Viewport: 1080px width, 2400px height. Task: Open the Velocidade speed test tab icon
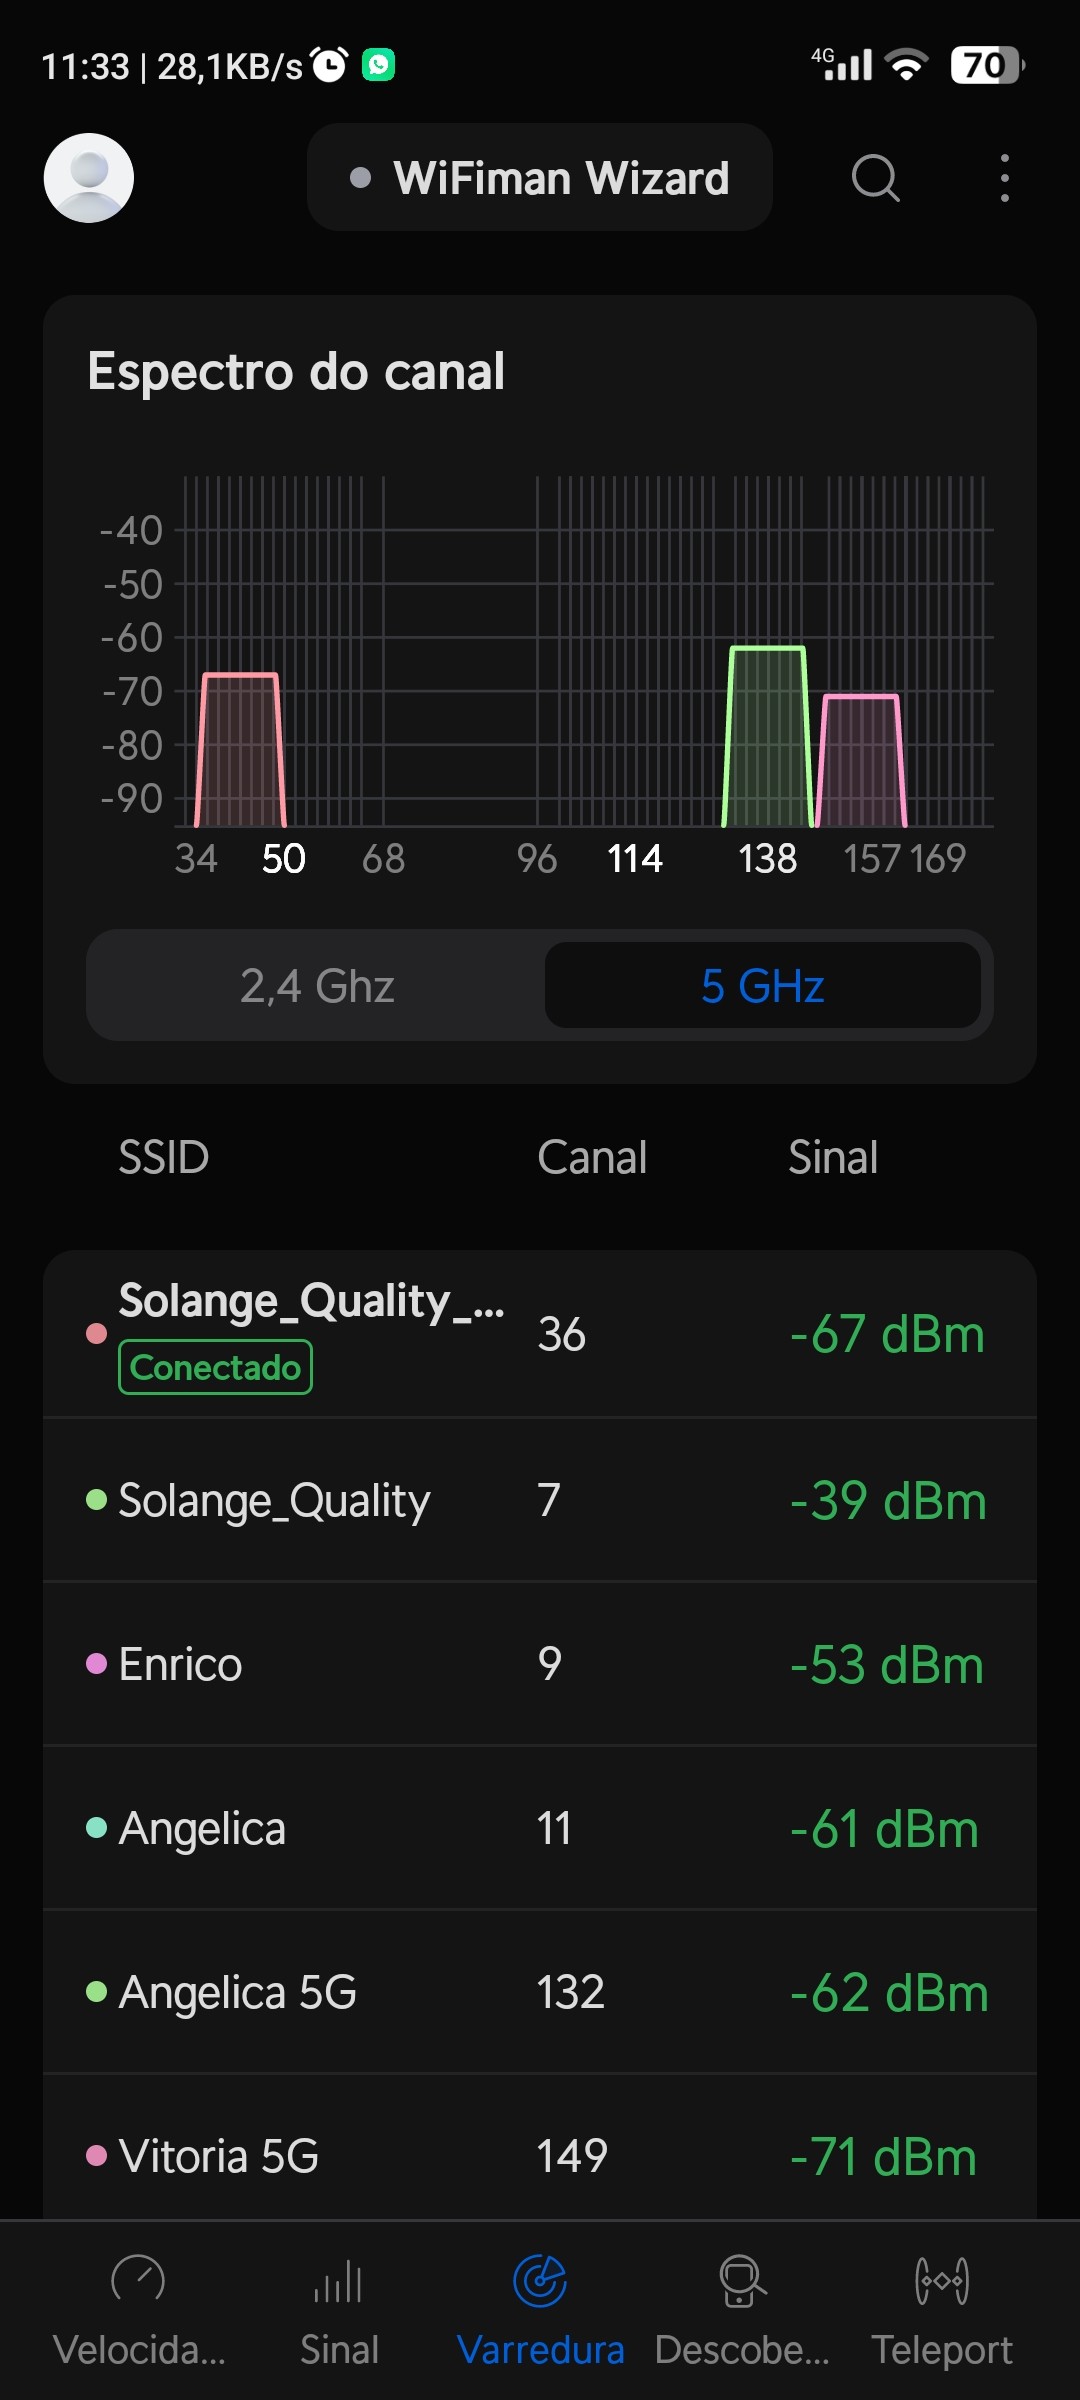[138, 2280]
